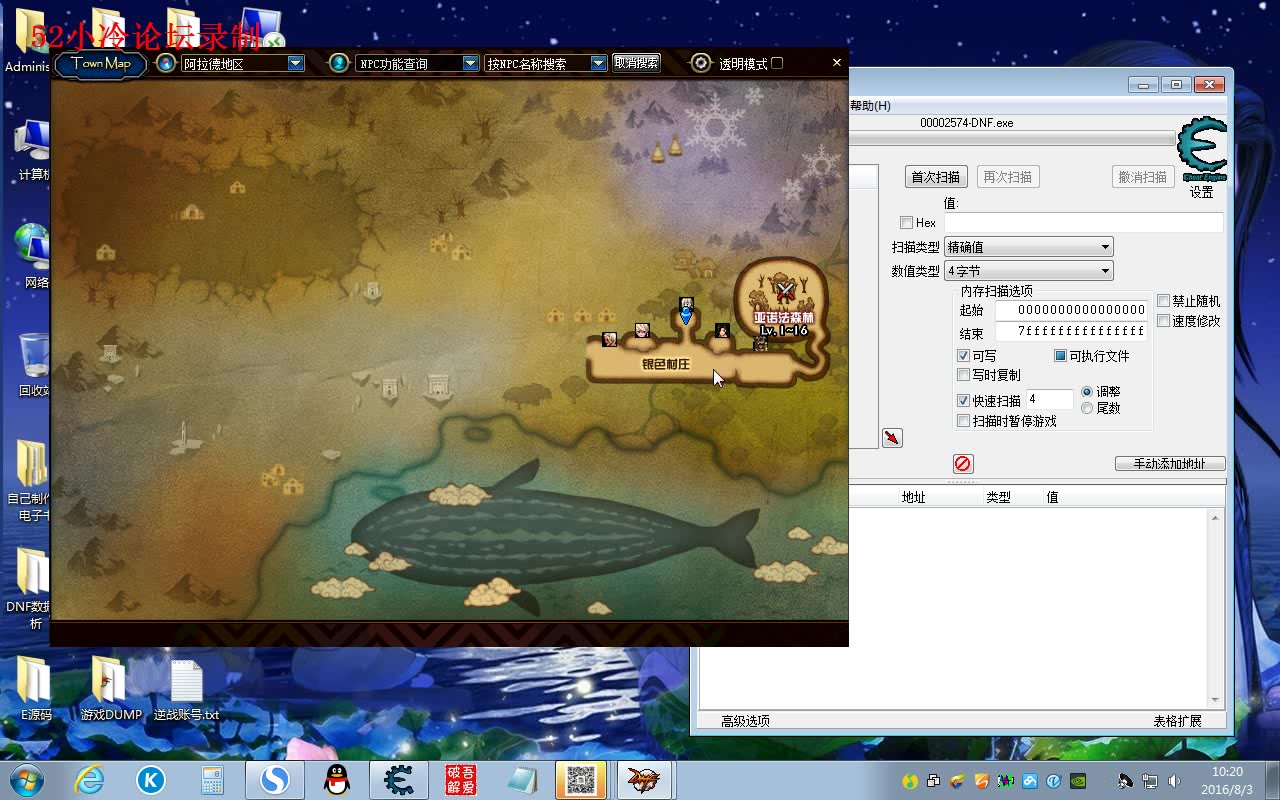Toggle the 快速扫描 checkbox
The image size is (1280, 800).
(963, 401)
